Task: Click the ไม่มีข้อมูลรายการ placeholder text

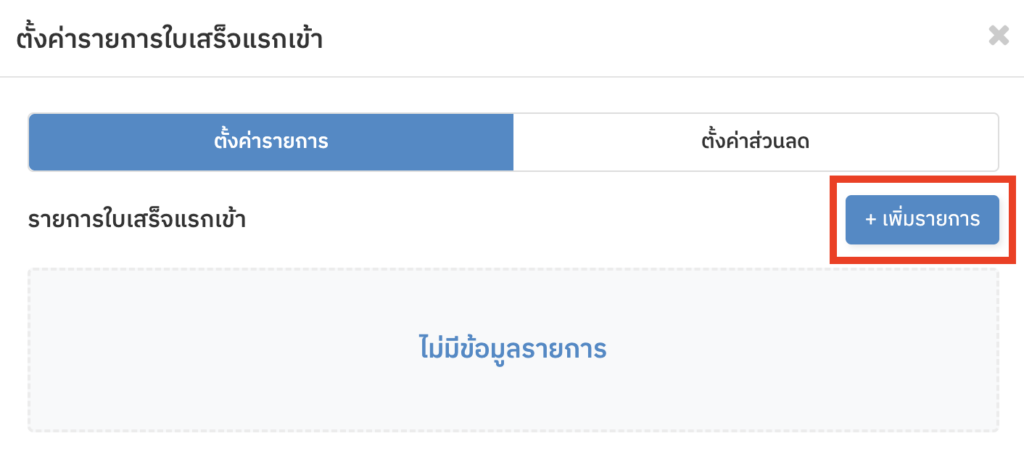Action: point(512,349)
